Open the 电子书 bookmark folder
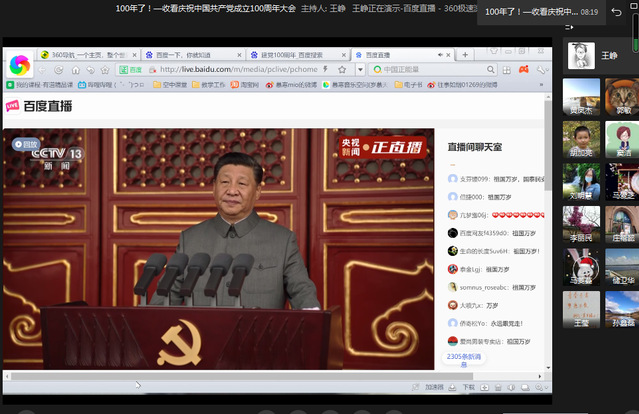The height and width of the screenshot is (414, 639). tap(409, 85)
